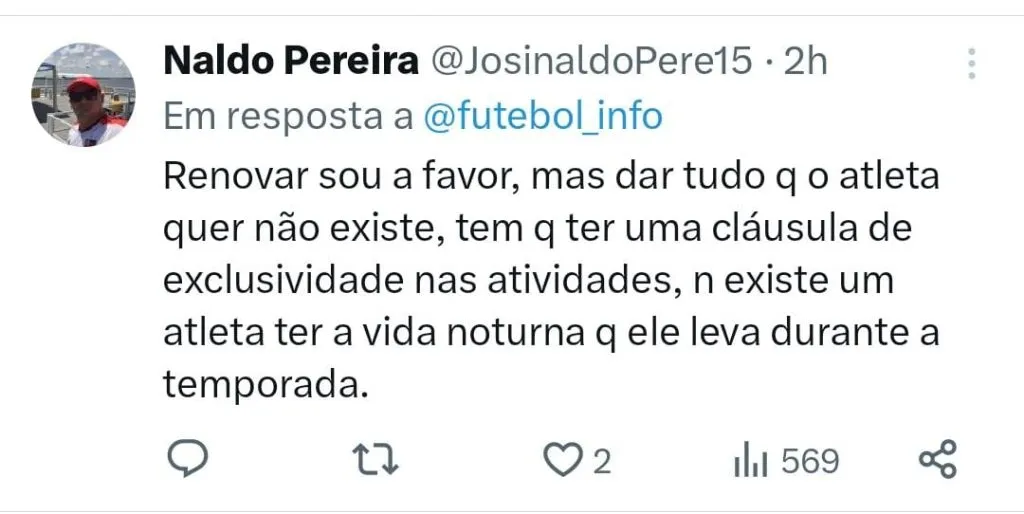Click the display name Naldo Pereira
Viewport: 1024px width, 514px height.
pyautogui.click(x=290, y=62)
